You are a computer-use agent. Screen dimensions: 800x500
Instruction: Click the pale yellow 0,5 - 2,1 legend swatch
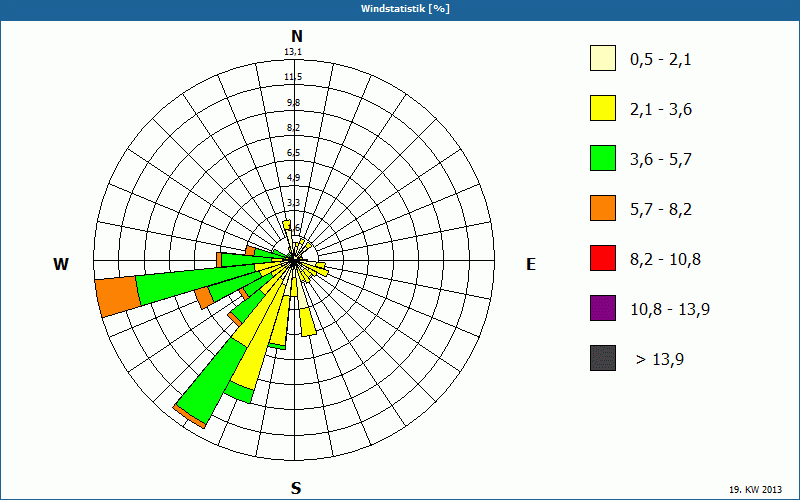point(603,58)
